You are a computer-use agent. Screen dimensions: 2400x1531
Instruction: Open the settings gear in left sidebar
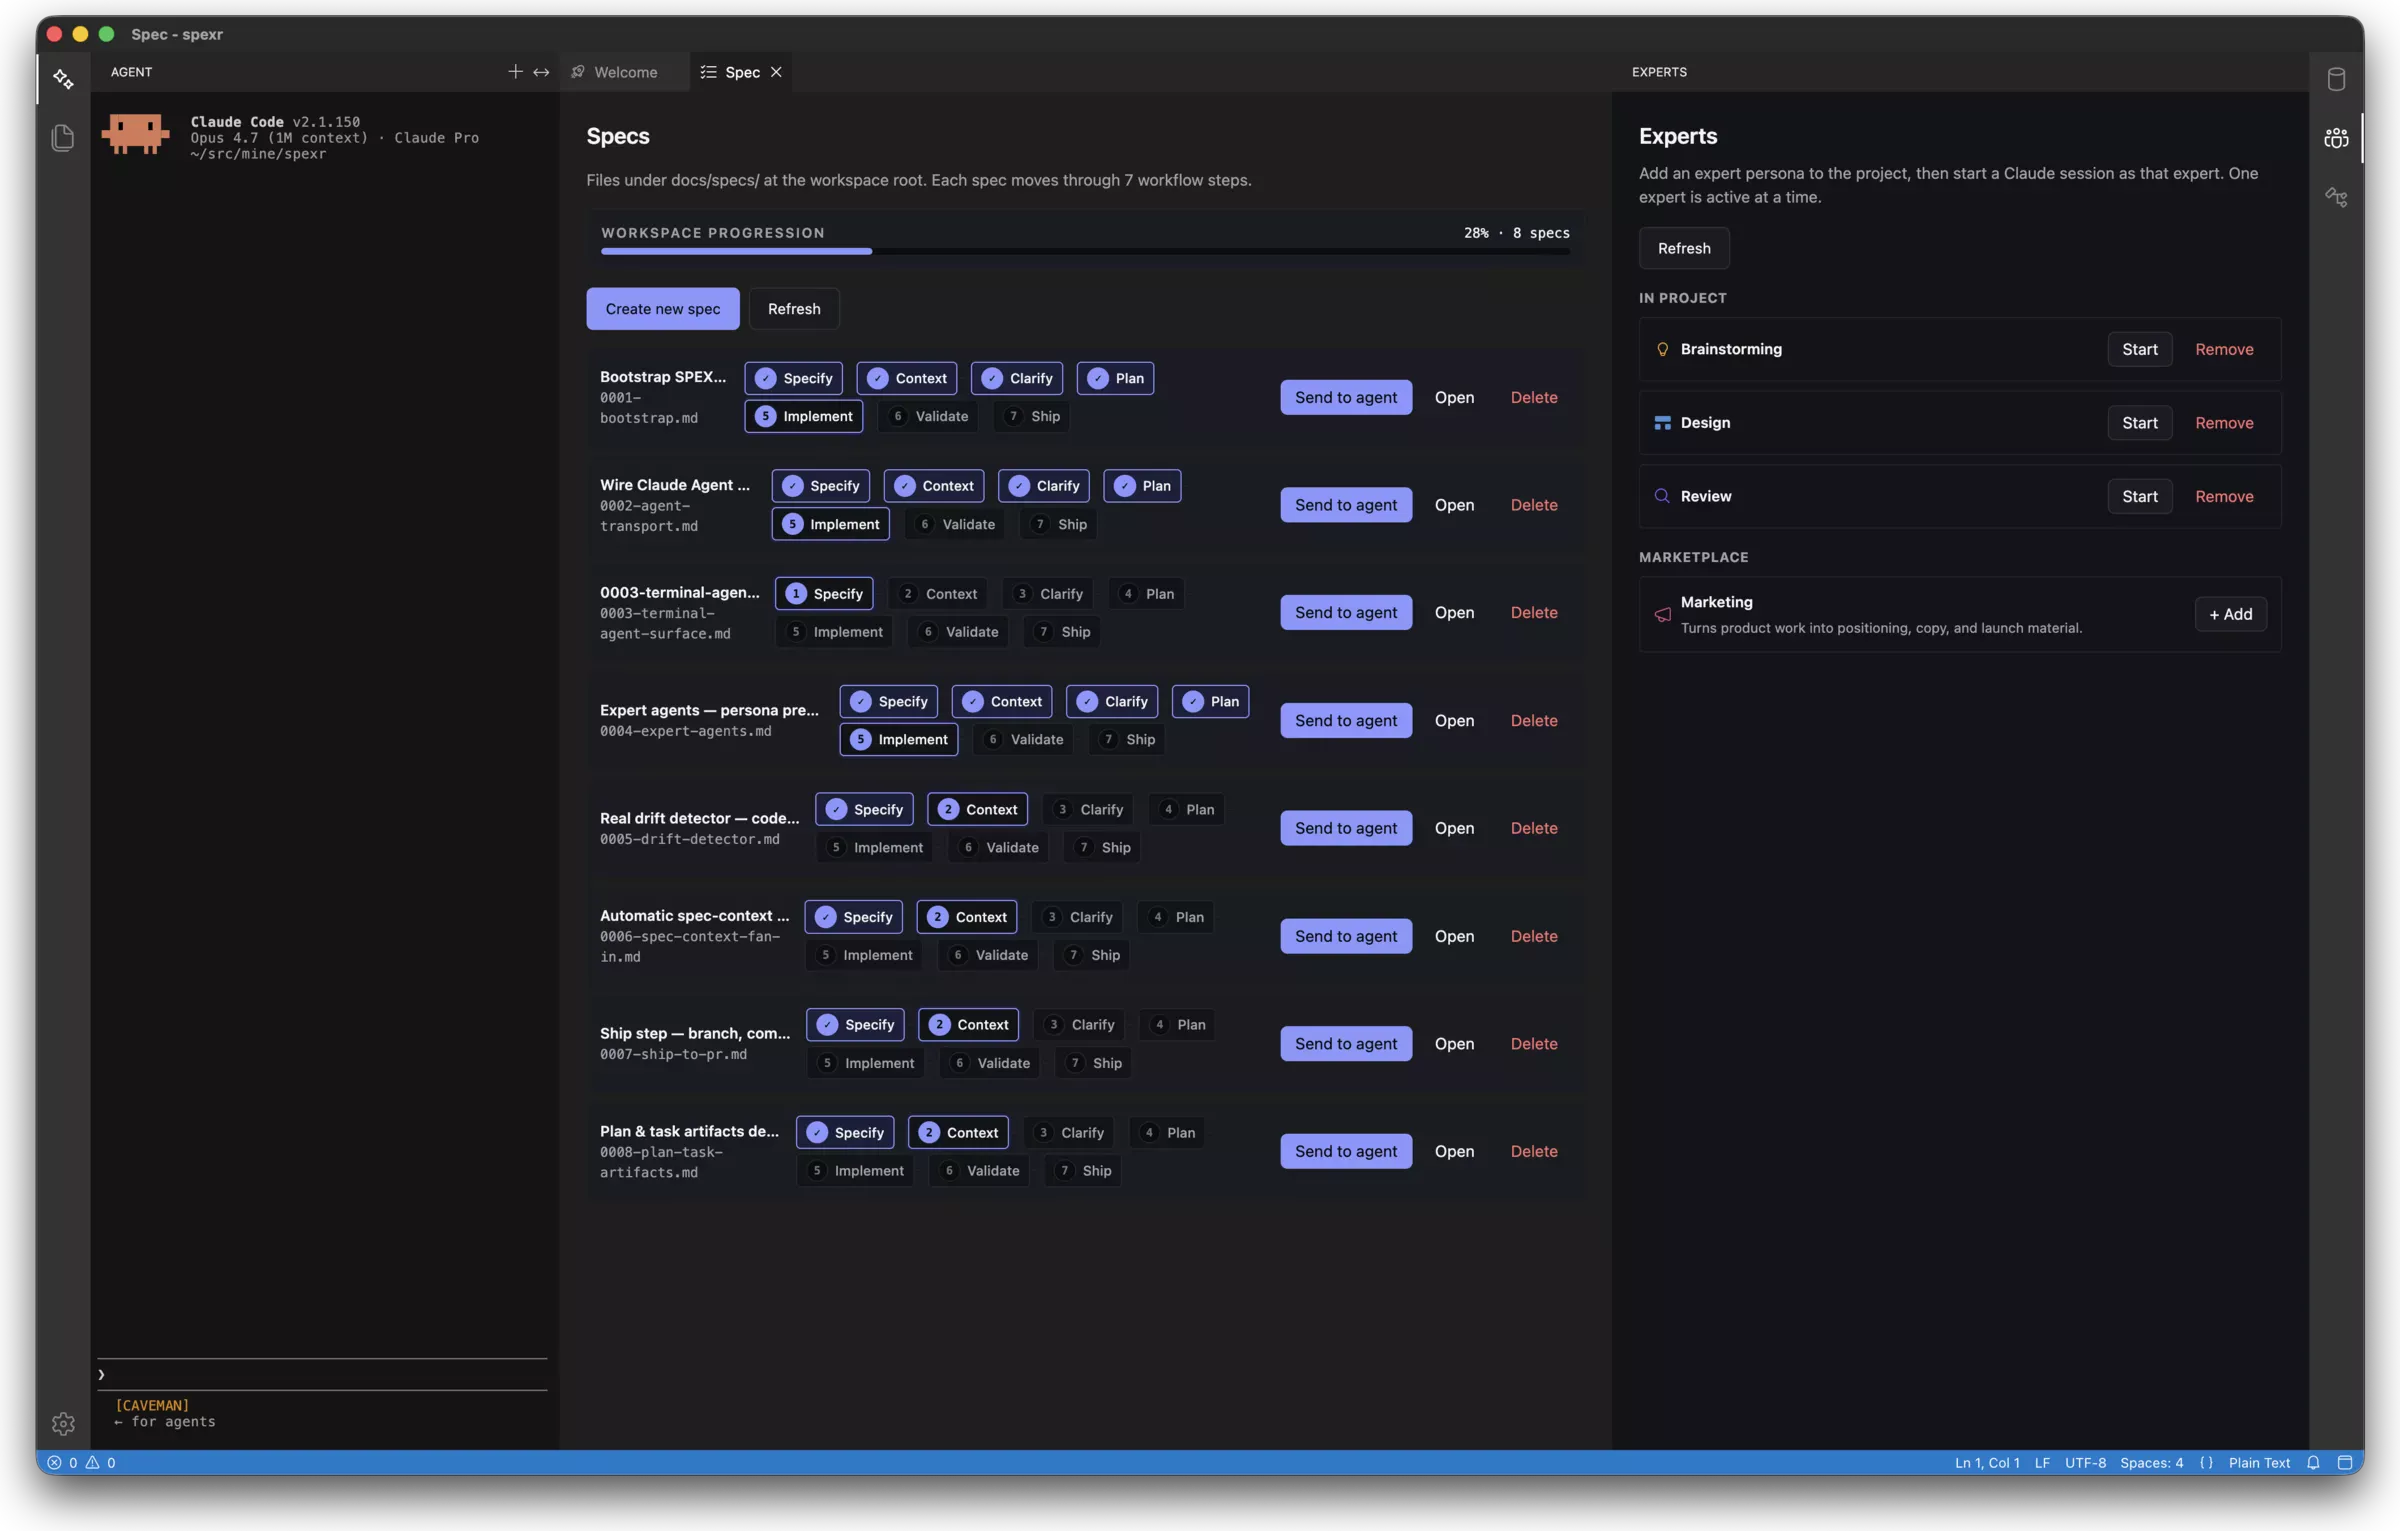[63, 1423]
